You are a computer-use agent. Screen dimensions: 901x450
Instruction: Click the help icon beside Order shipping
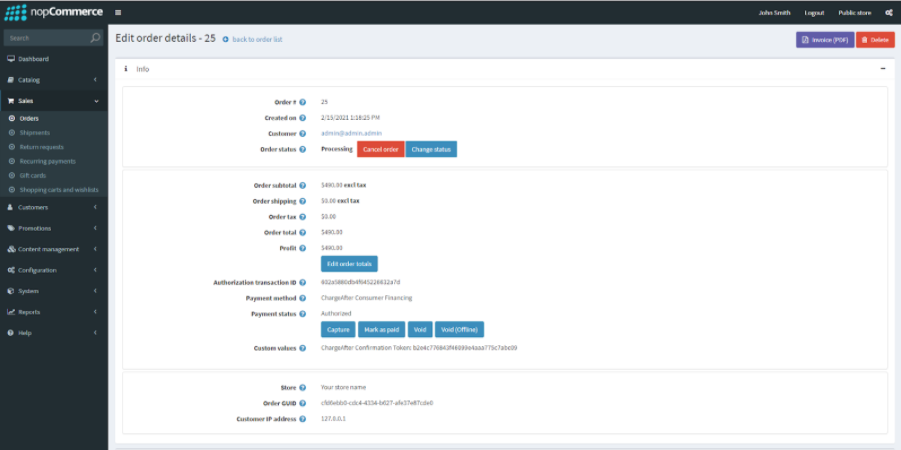(x=302, y=201)
